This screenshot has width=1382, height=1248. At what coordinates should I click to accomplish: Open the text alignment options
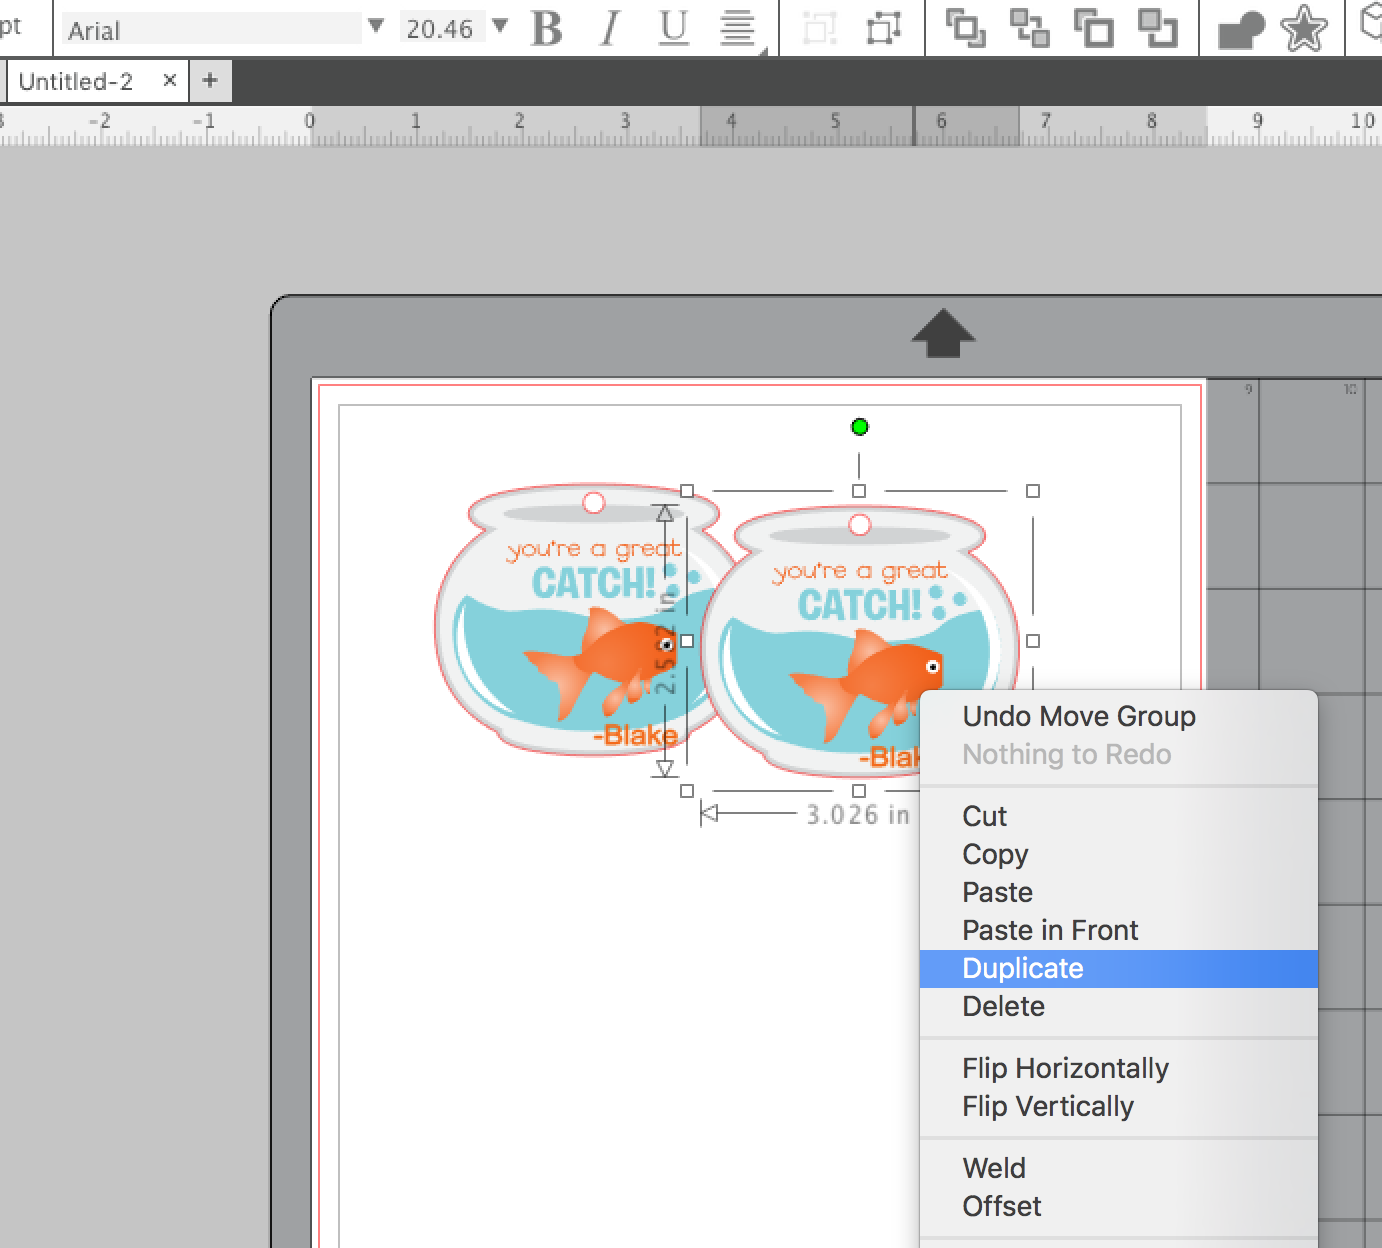736,29
